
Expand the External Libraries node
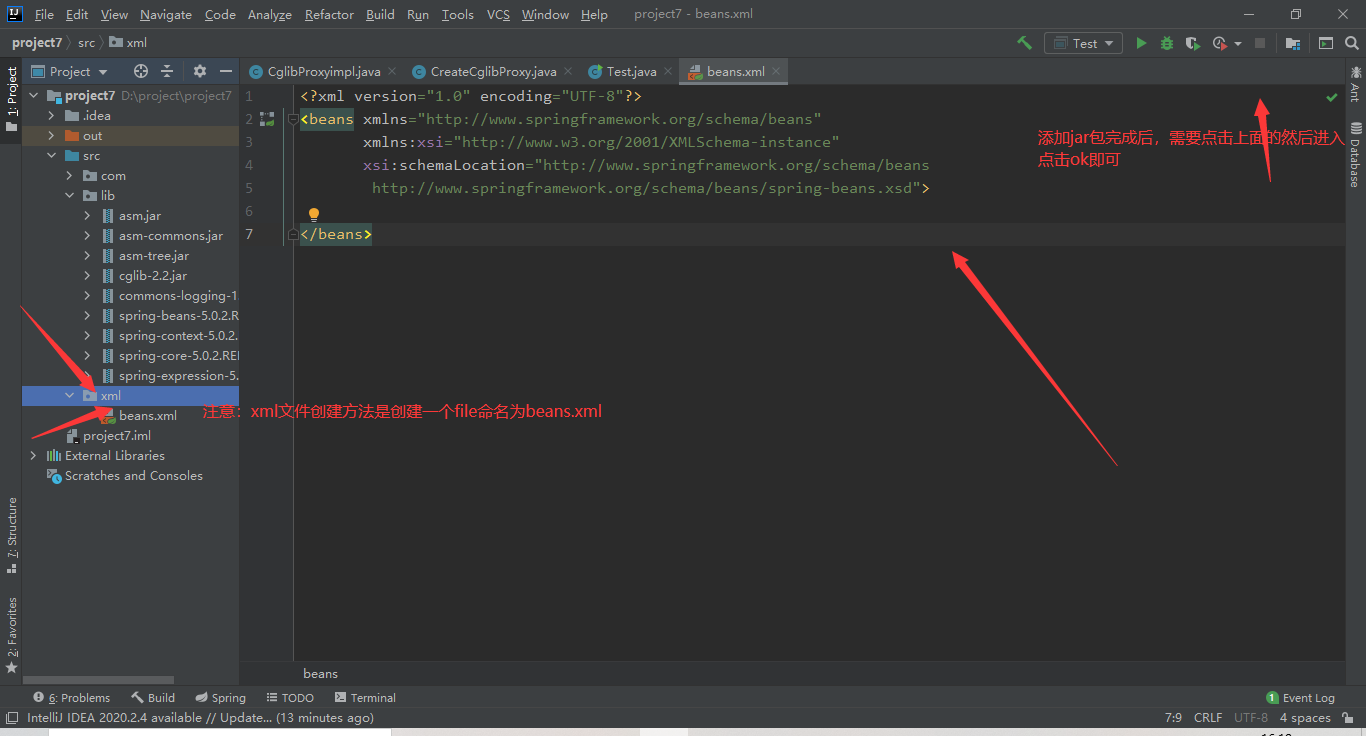[33, 455]
